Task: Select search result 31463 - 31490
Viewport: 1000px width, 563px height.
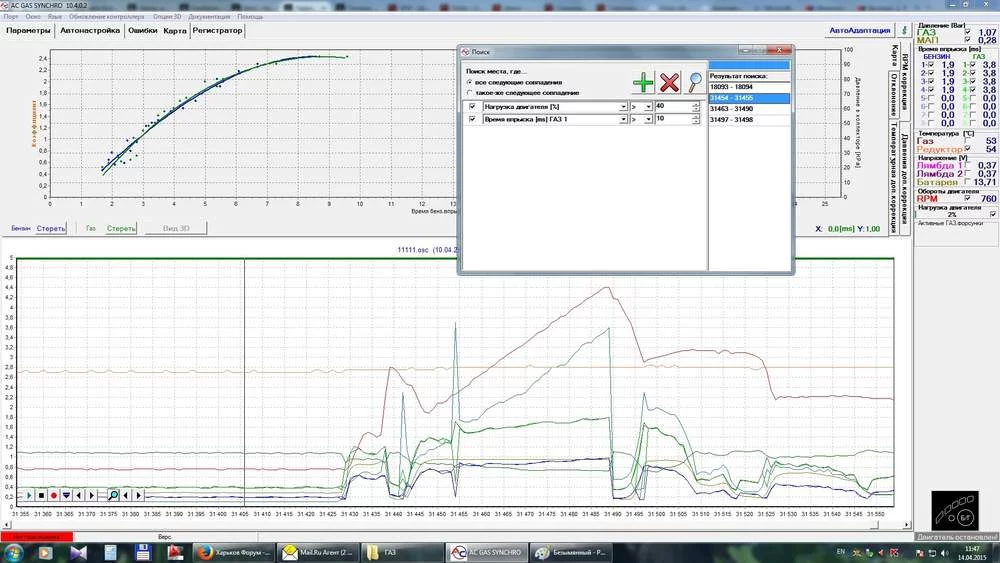Action: click(731, 109)
